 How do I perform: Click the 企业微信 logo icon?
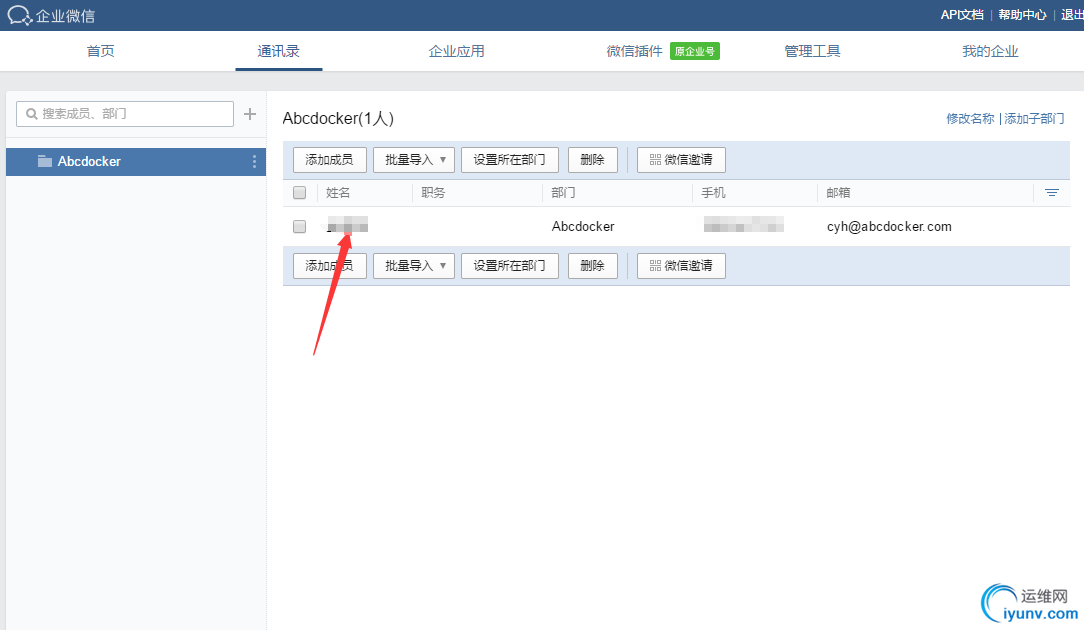coord(19,15)
